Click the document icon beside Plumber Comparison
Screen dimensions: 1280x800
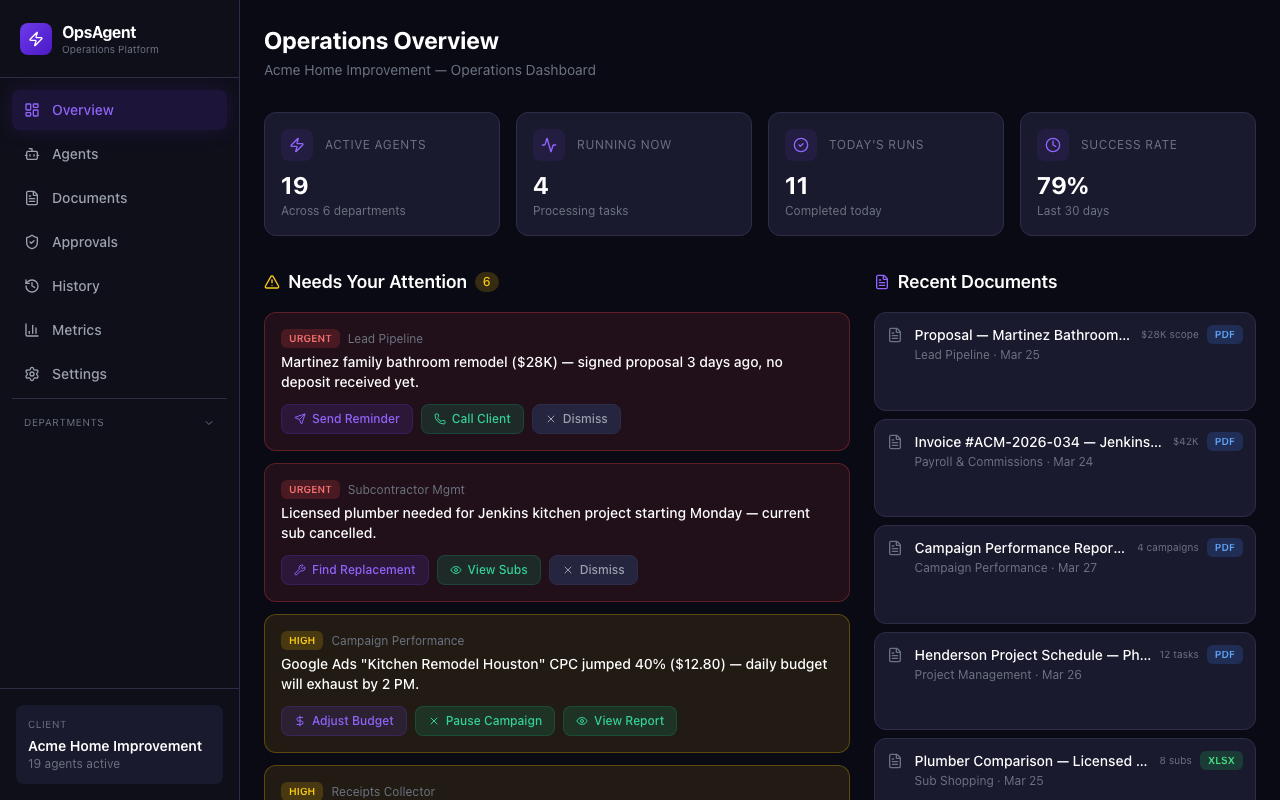tap(894, 761)
